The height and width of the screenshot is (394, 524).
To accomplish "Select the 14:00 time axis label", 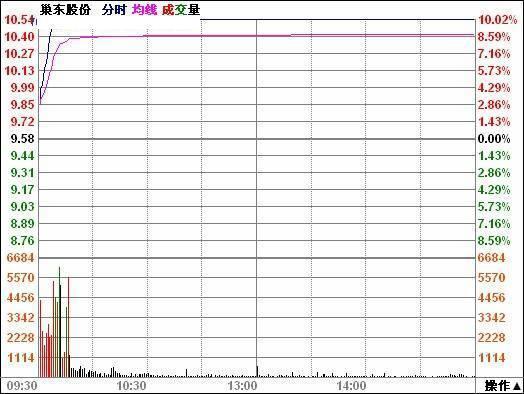I will [x=351, y=386].
